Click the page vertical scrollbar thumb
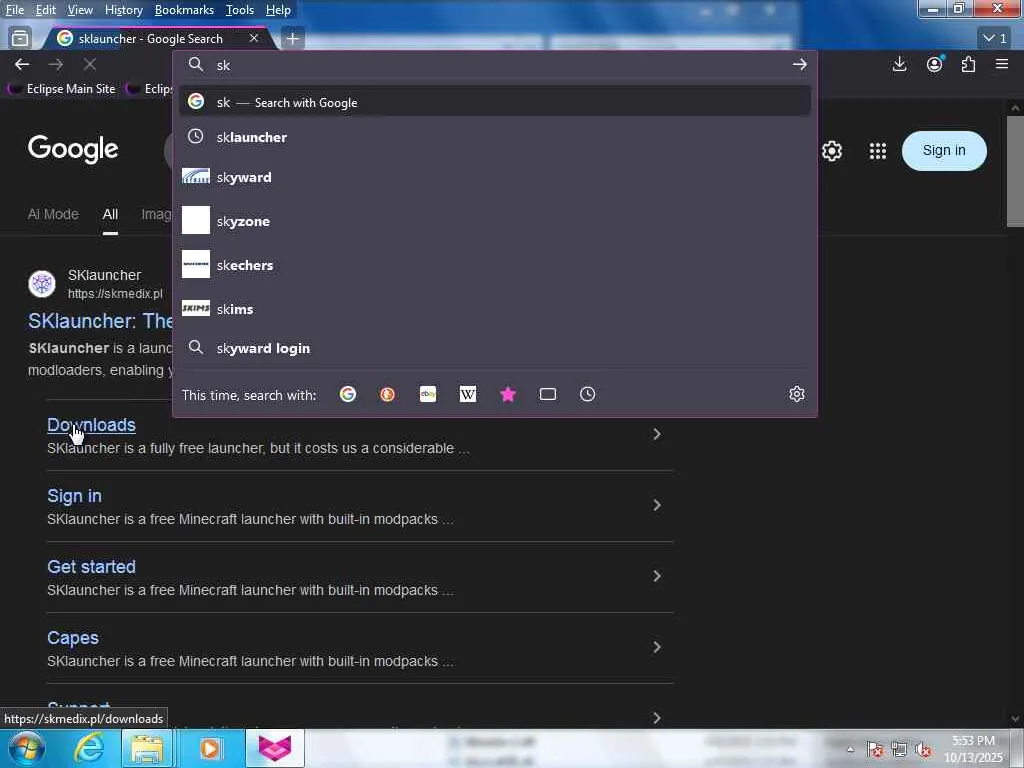1024x768 pixels. [x=1015, y=171]
